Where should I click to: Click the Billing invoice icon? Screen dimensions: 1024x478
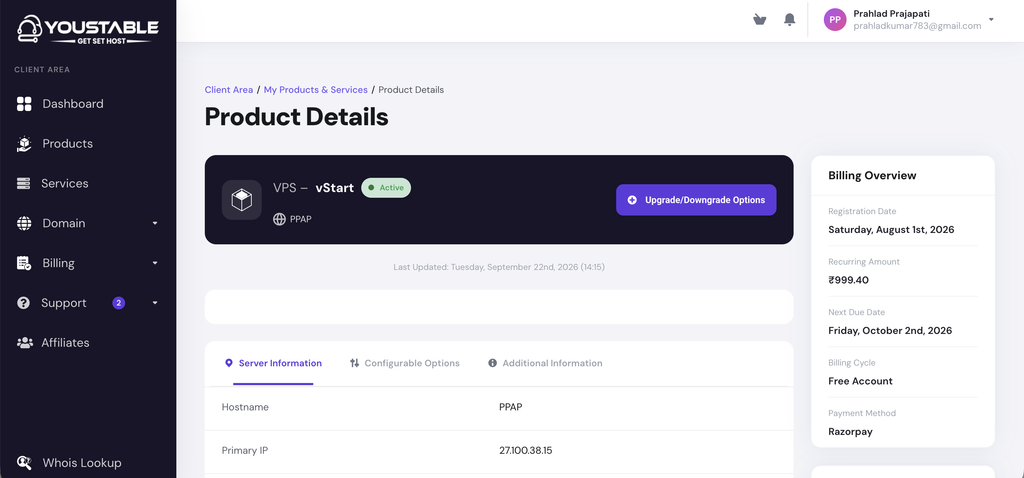tap(24, 263)
